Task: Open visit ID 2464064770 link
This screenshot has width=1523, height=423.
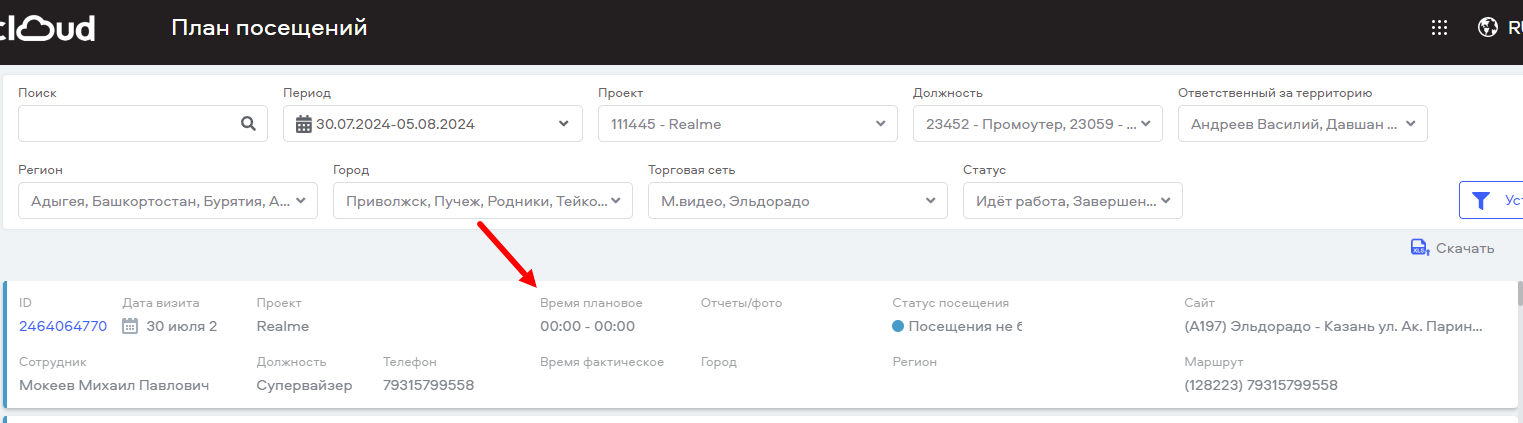Action: click(63, 326)
